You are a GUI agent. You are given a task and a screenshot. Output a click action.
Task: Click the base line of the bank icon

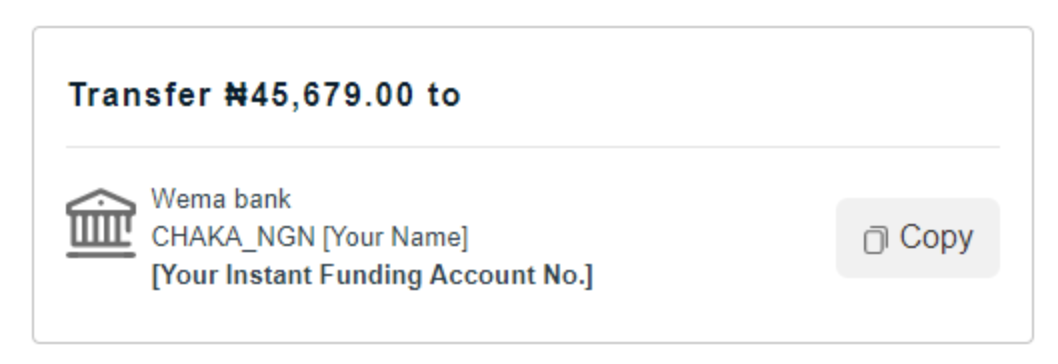(101, 254)
